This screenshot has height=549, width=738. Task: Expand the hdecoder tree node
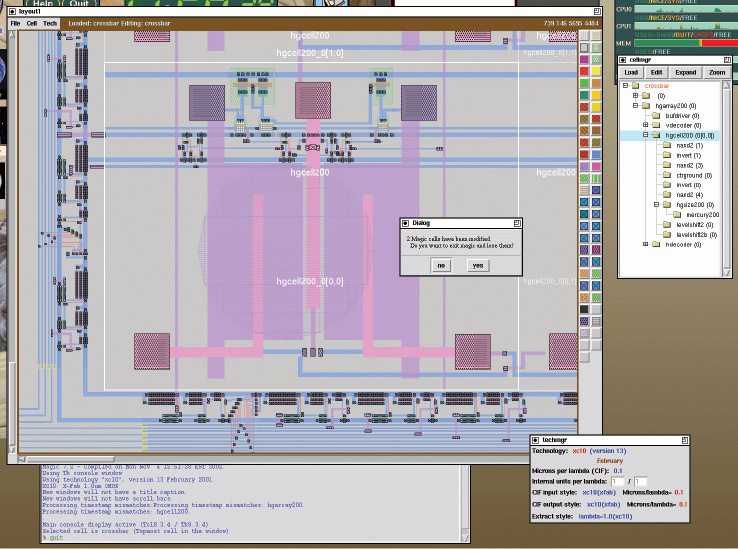pyautogui.click(x=646, y=244)
